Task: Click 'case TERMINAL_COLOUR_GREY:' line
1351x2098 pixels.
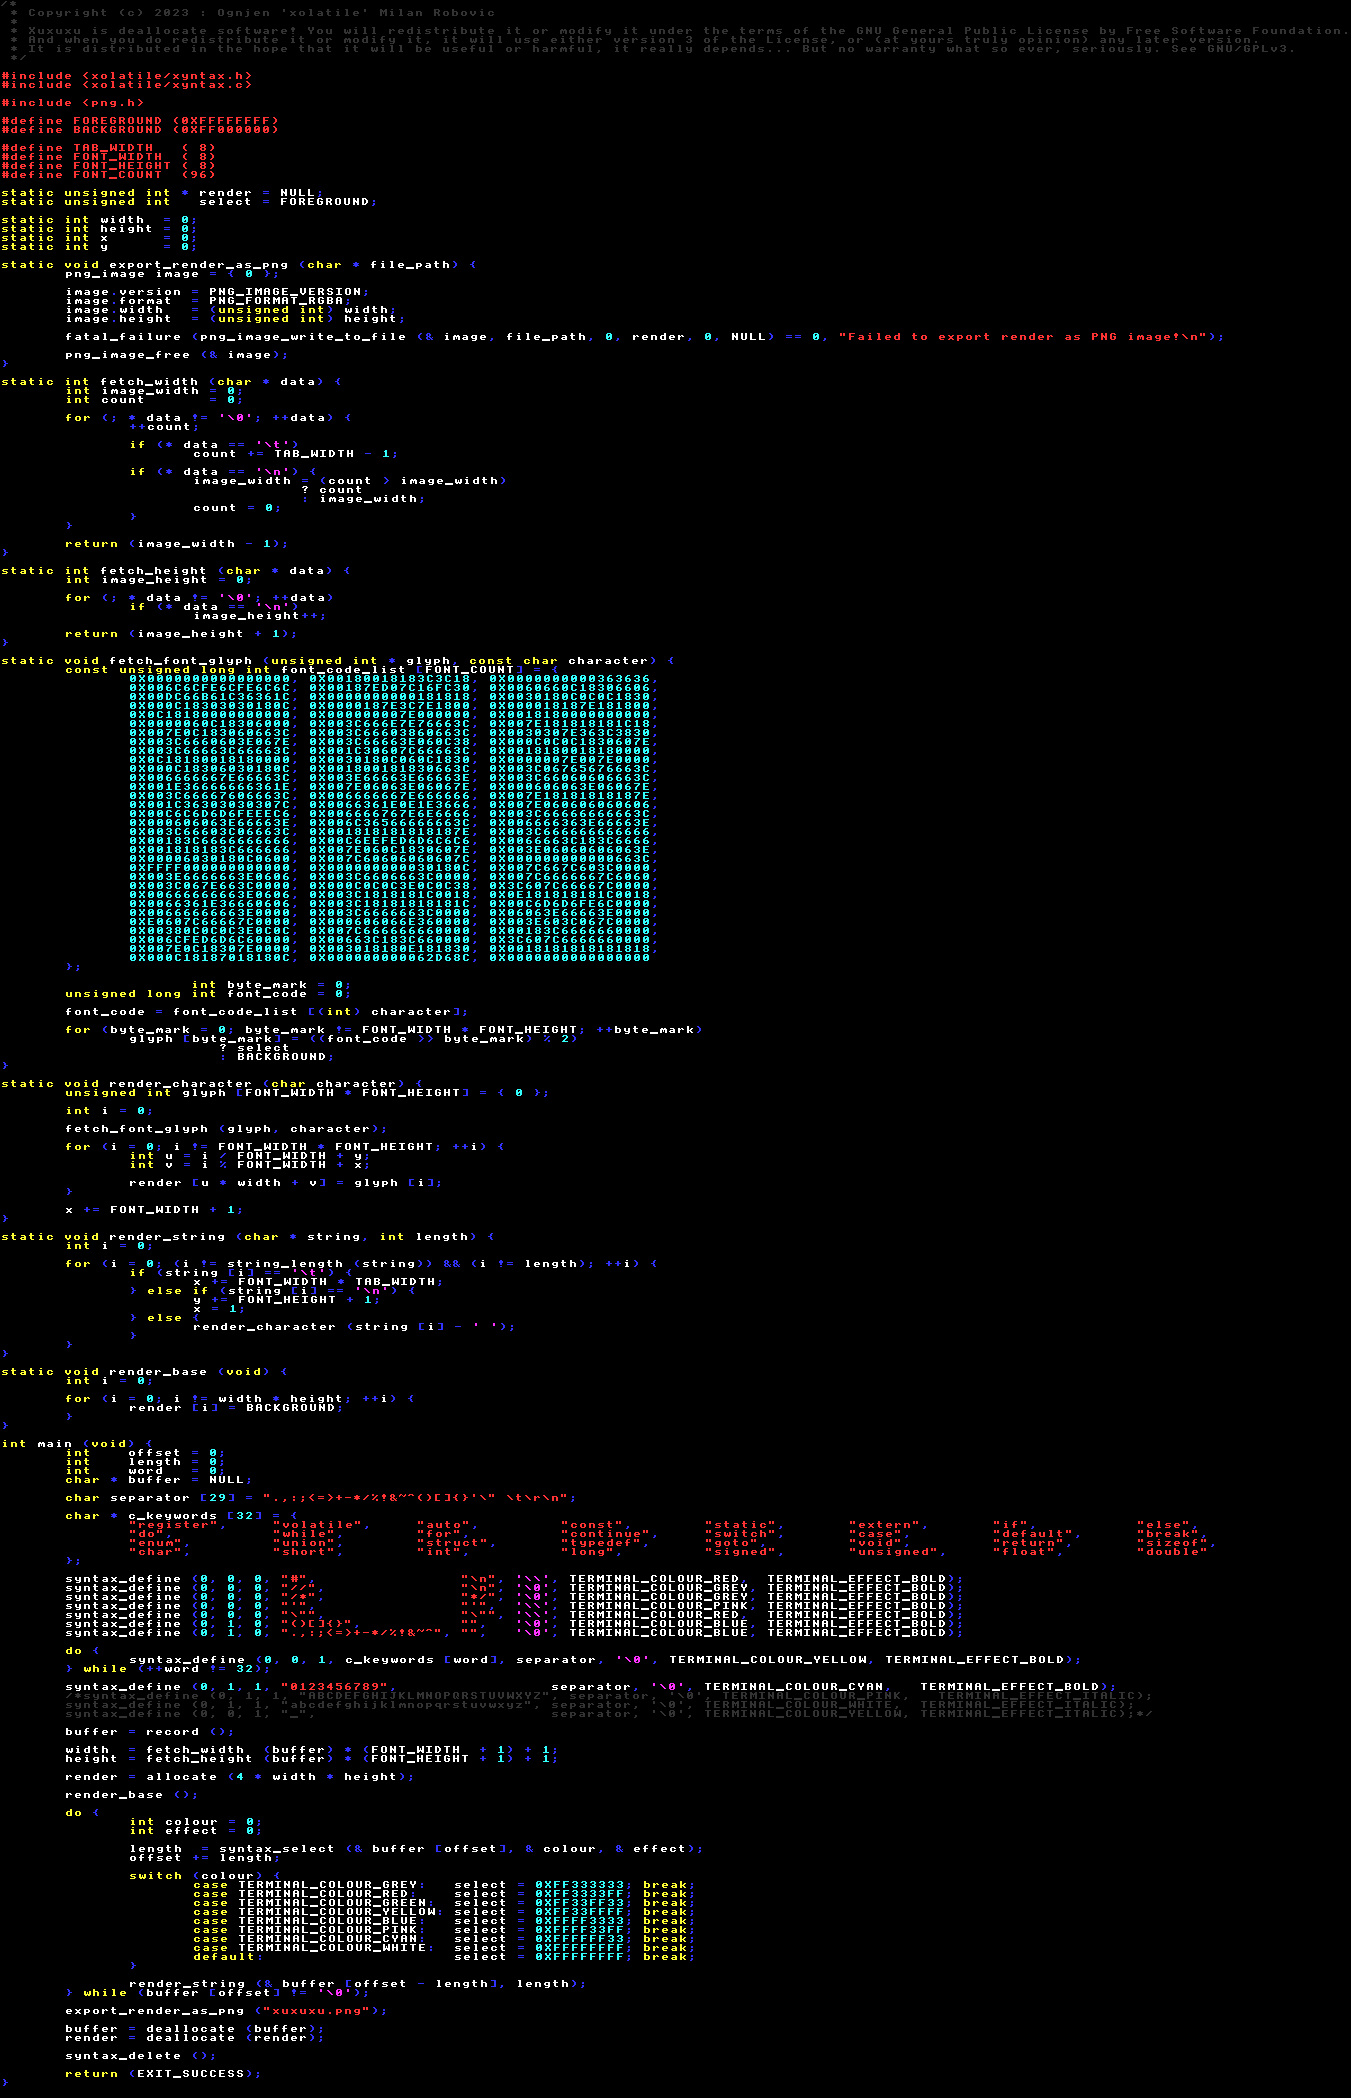Action: [x=444, y=1885]
